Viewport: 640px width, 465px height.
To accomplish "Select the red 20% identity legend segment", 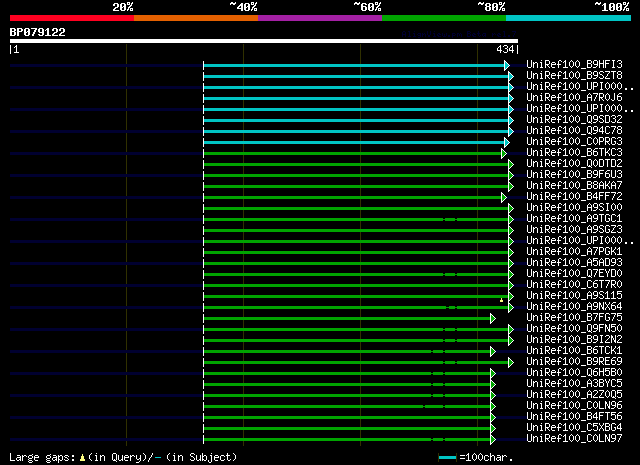I will point(72,18).
